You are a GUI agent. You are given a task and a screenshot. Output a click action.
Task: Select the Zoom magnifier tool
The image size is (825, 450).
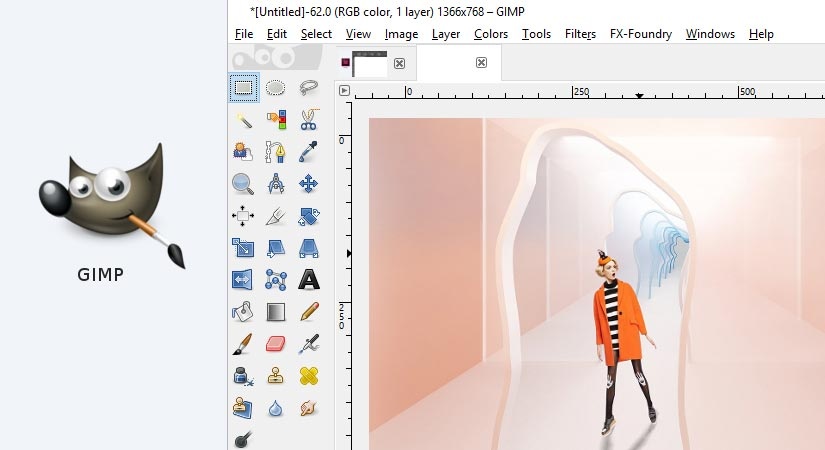(244, 184)
